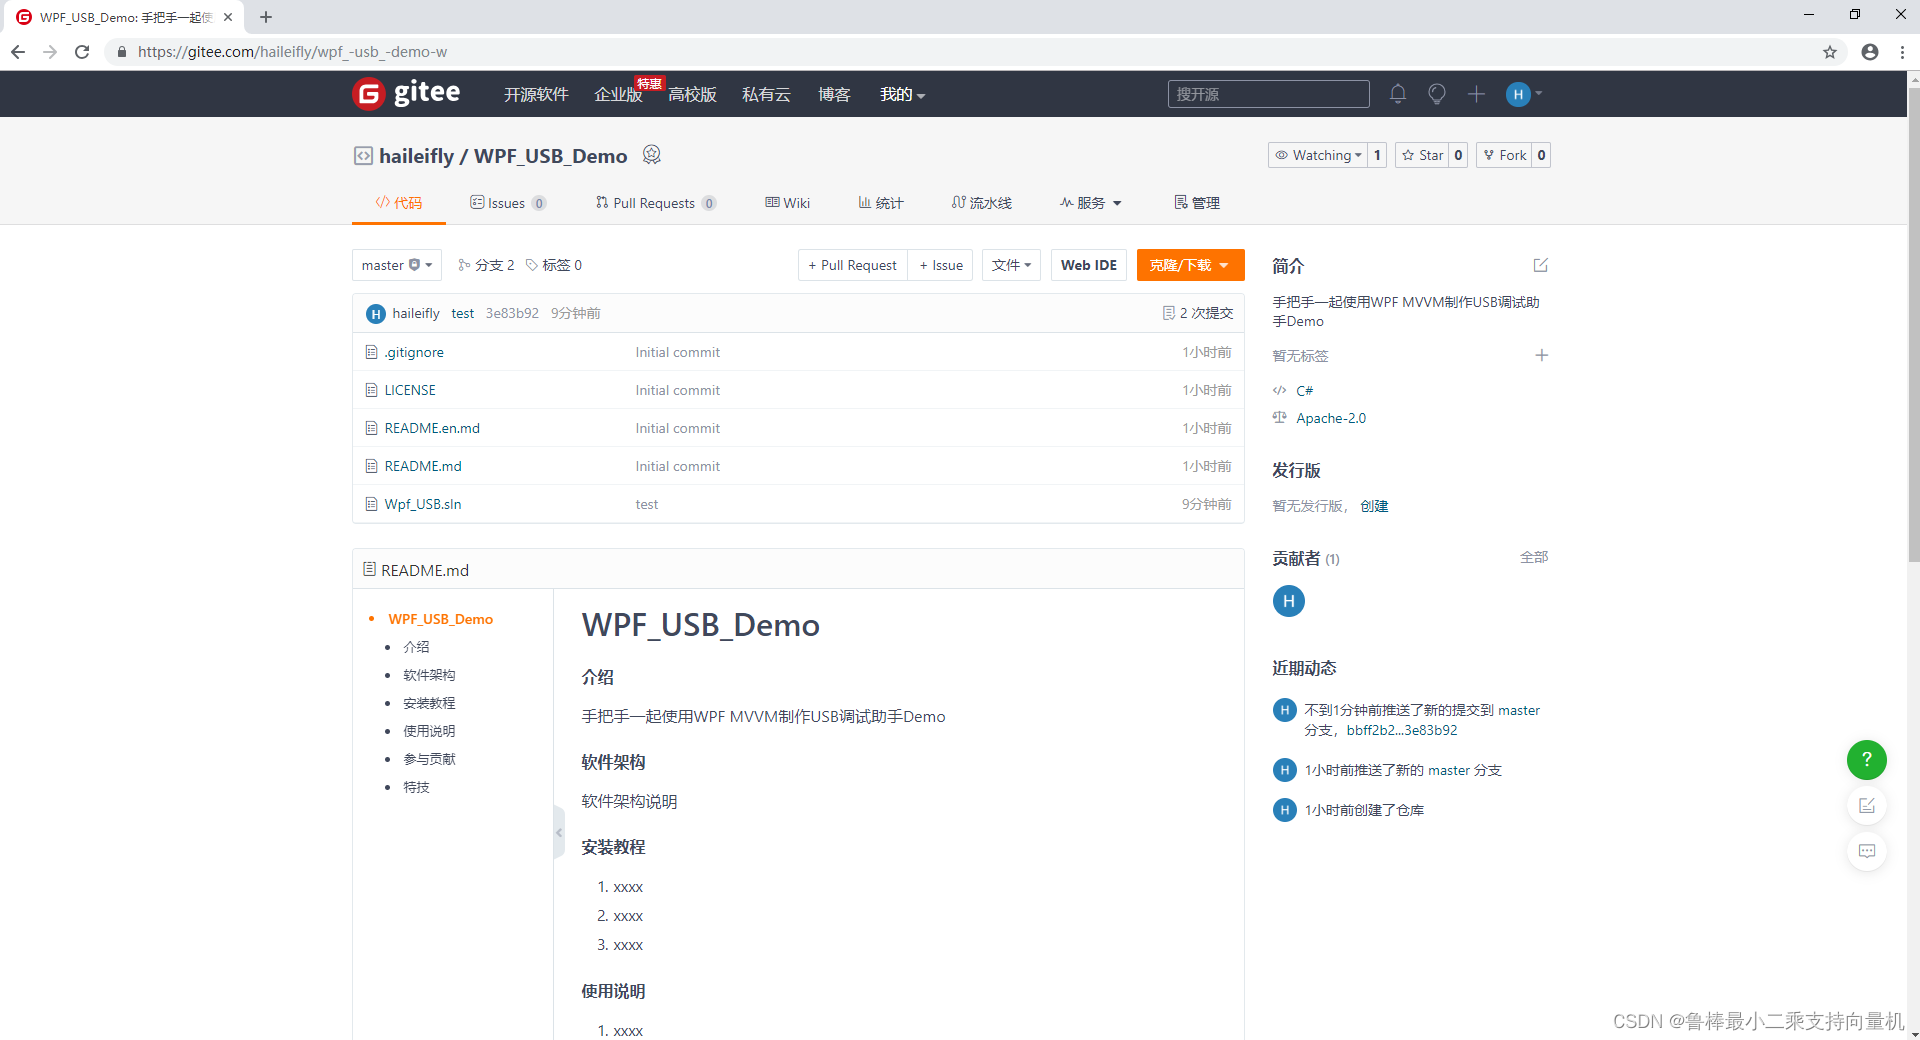Click 开源软件 in the top navigation
Screen dimensions: 1920x1040
click(x=536, y=94)
